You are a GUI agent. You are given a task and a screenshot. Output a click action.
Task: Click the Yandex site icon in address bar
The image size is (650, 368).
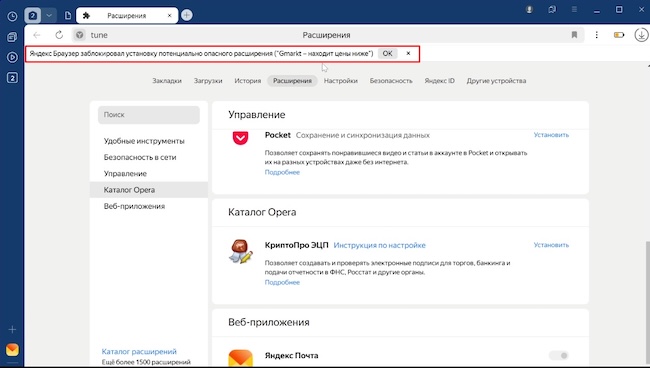(80, 35)
